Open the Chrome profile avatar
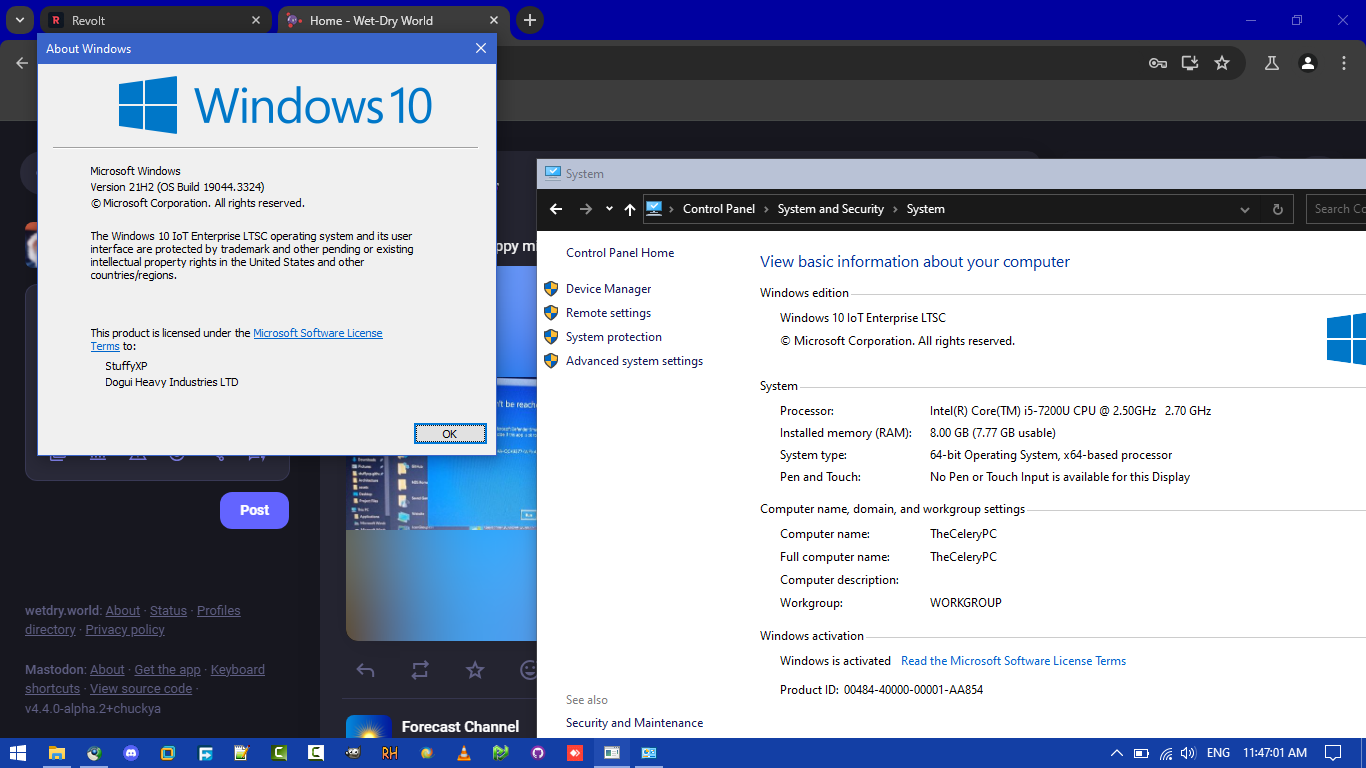1366x768 pixels. click(1308, 62)
